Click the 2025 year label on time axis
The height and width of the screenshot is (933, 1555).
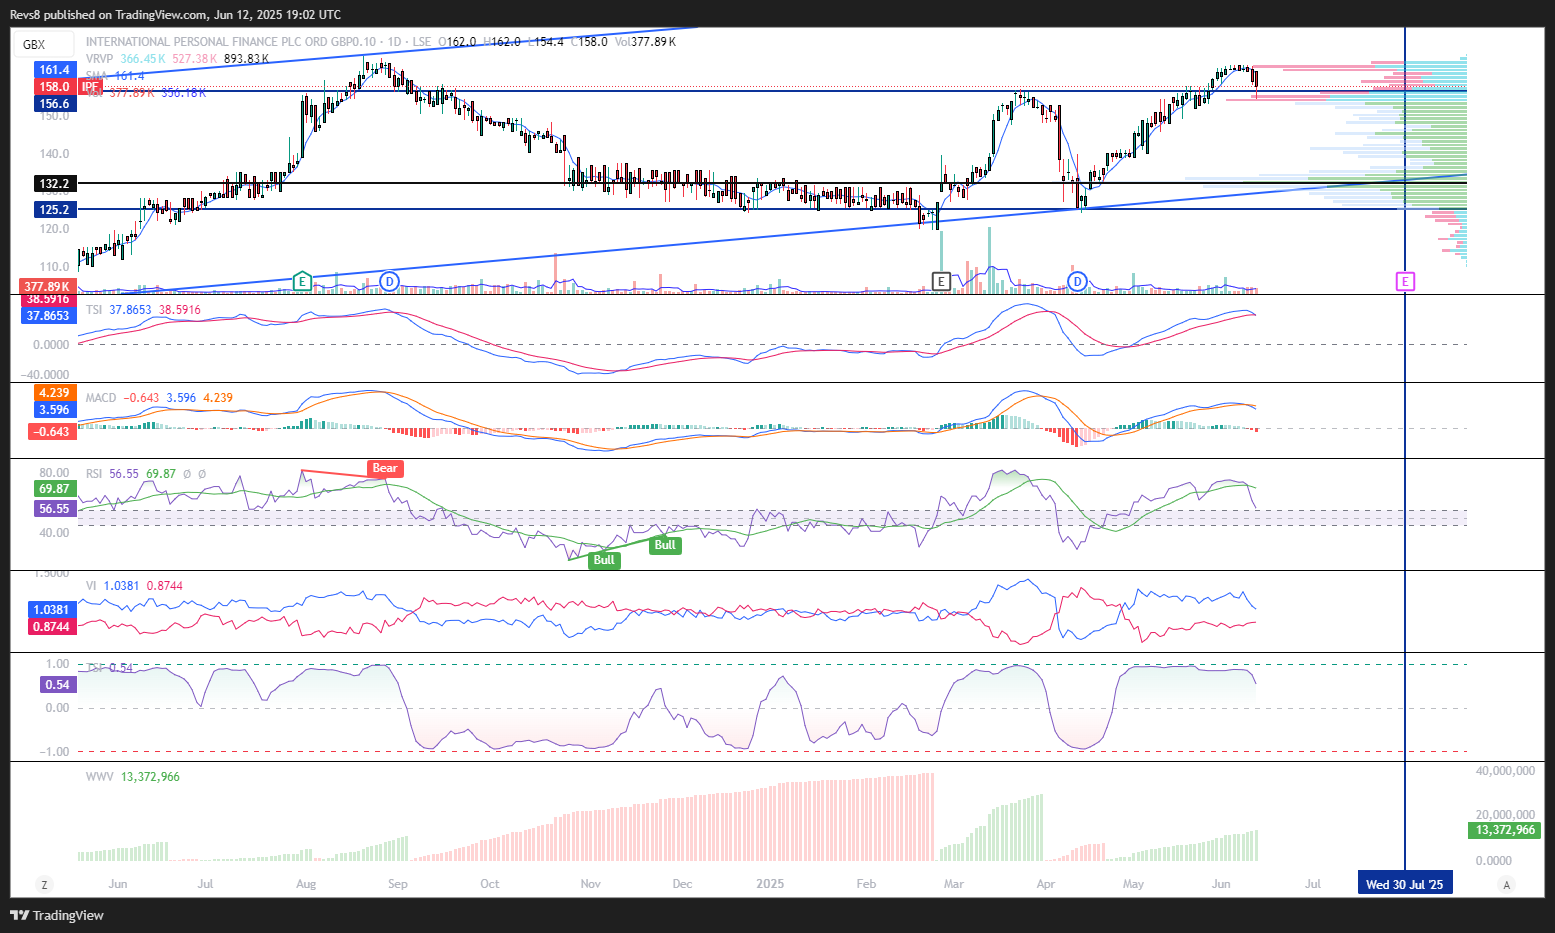[770, 884]
